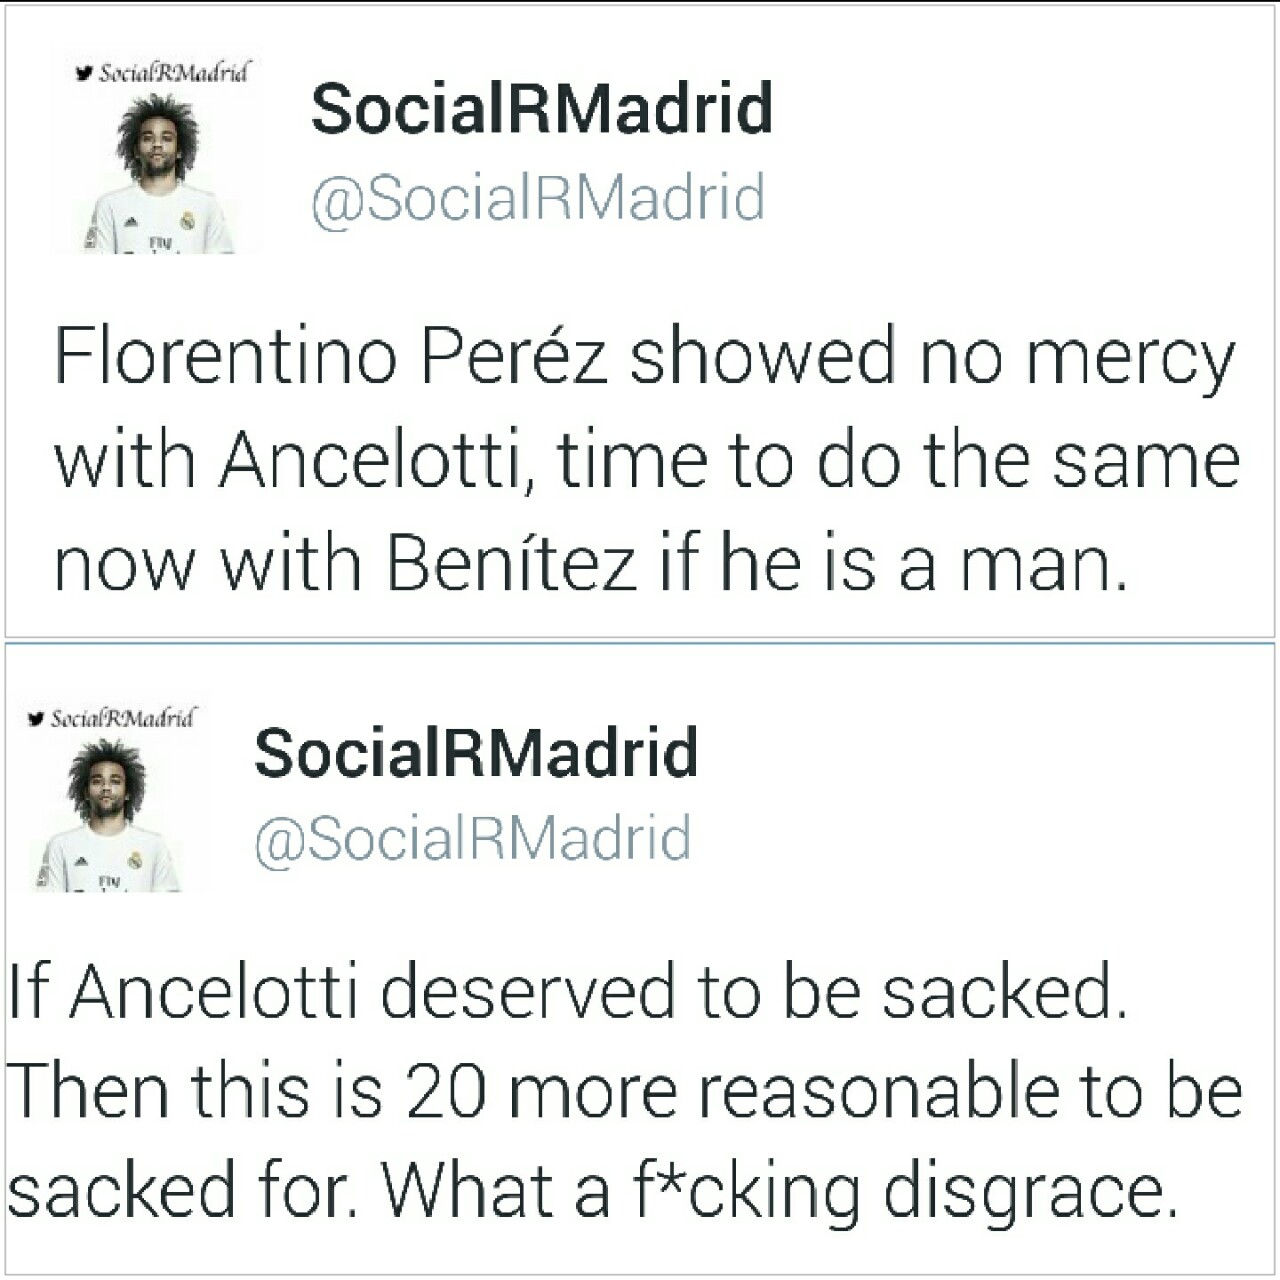Click the SocialRMadrid watermark text above the bottom avatar
The image size is (1280, 1280).
click(x=123, y=718)
